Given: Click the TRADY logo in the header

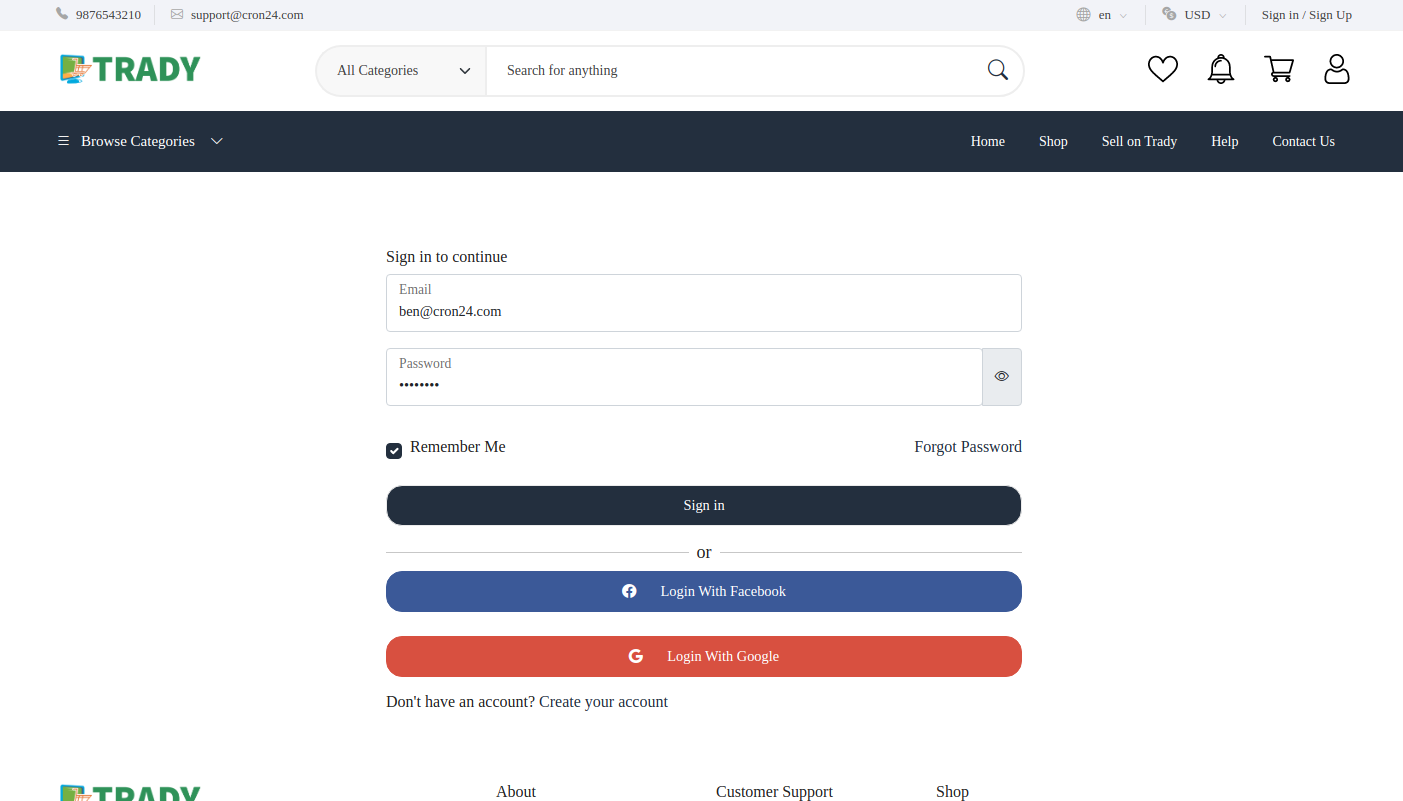Looking at the screenshot, I should pyautogui.click(x=129, y=69).
